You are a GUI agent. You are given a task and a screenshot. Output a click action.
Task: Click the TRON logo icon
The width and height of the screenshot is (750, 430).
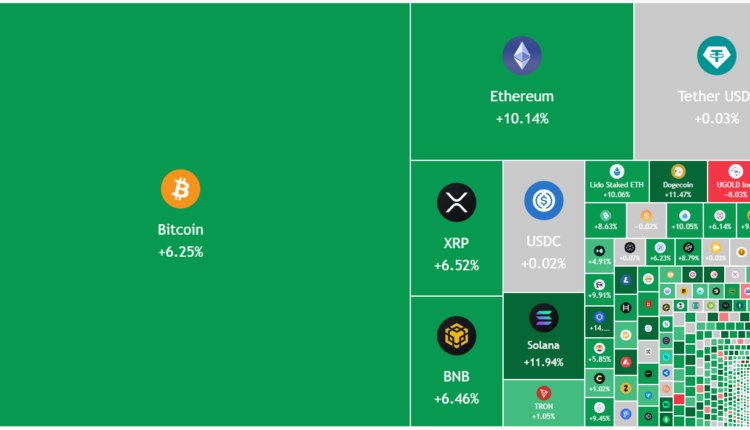(x=544, y=393)
